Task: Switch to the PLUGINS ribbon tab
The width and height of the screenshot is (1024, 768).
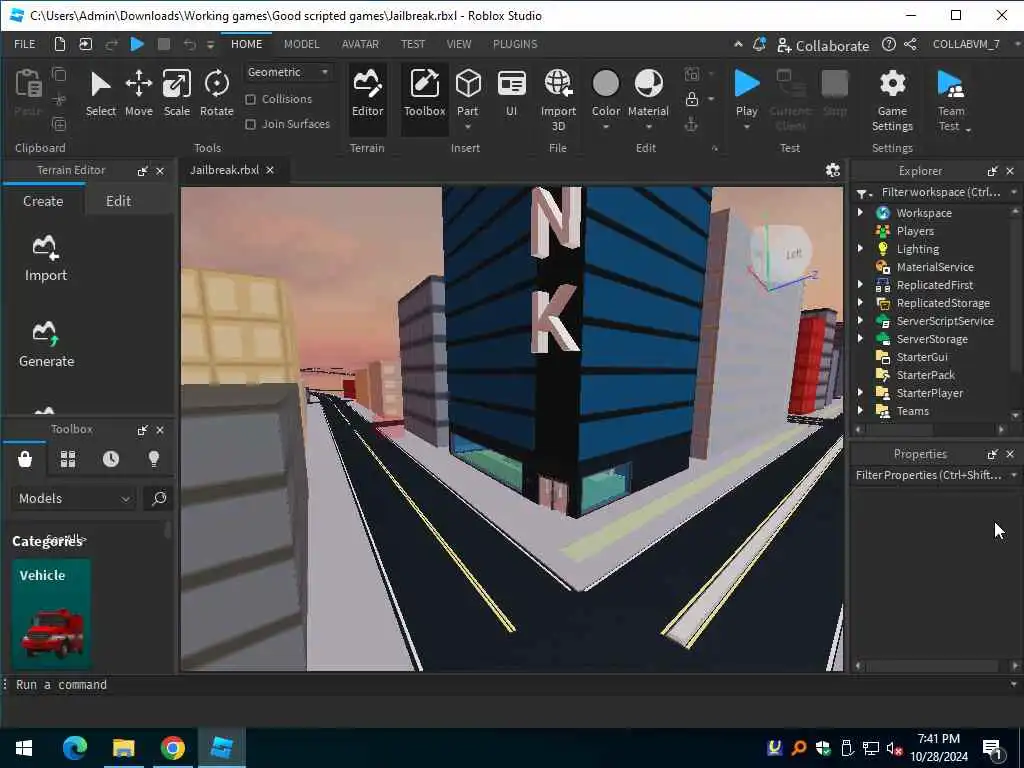Action: 515,44
